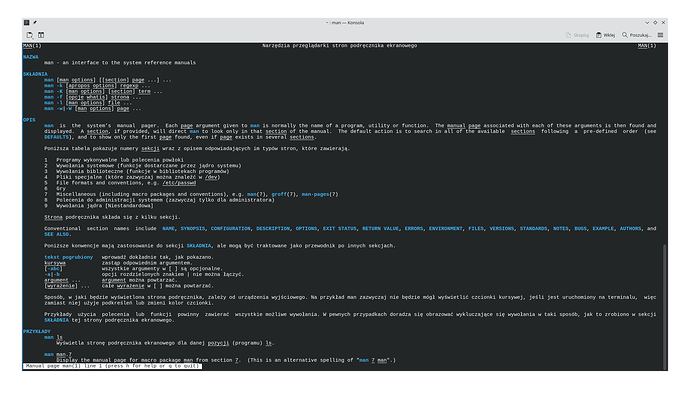
Task: Click the '-a|-b' convention entry
Action: (52, 275)
